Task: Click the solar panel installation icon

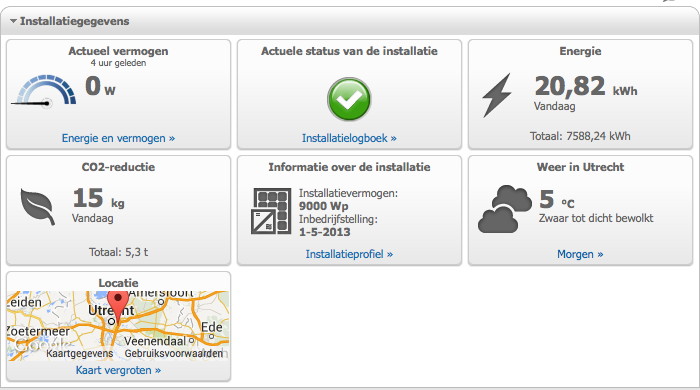Action: click(271, 211)
